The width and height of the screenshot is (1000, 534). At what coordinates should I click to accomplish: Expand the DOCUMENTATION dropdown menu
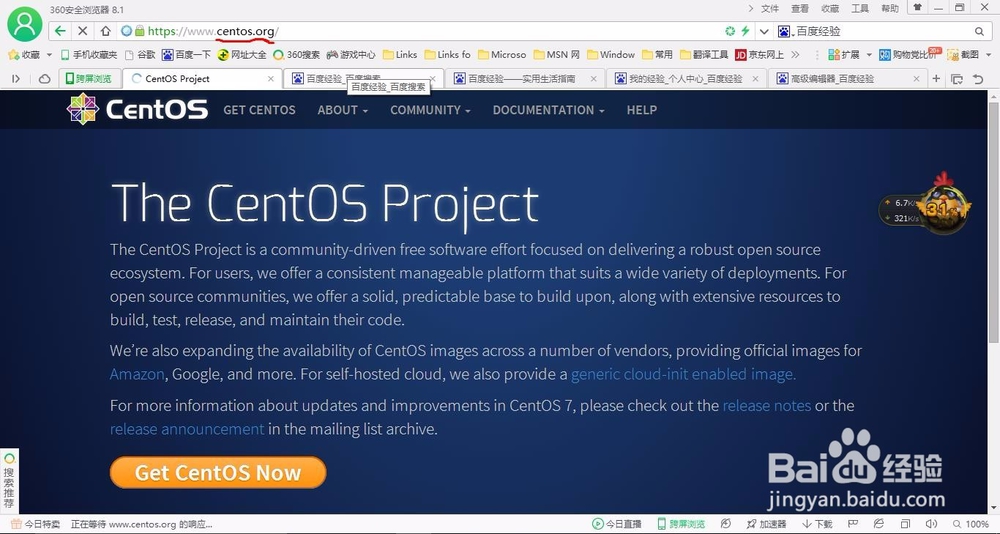548,110
